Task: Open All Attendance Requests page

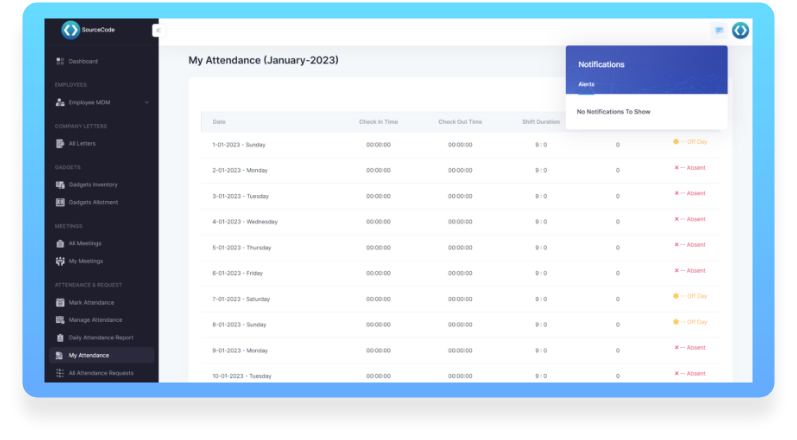Action: 100,373
